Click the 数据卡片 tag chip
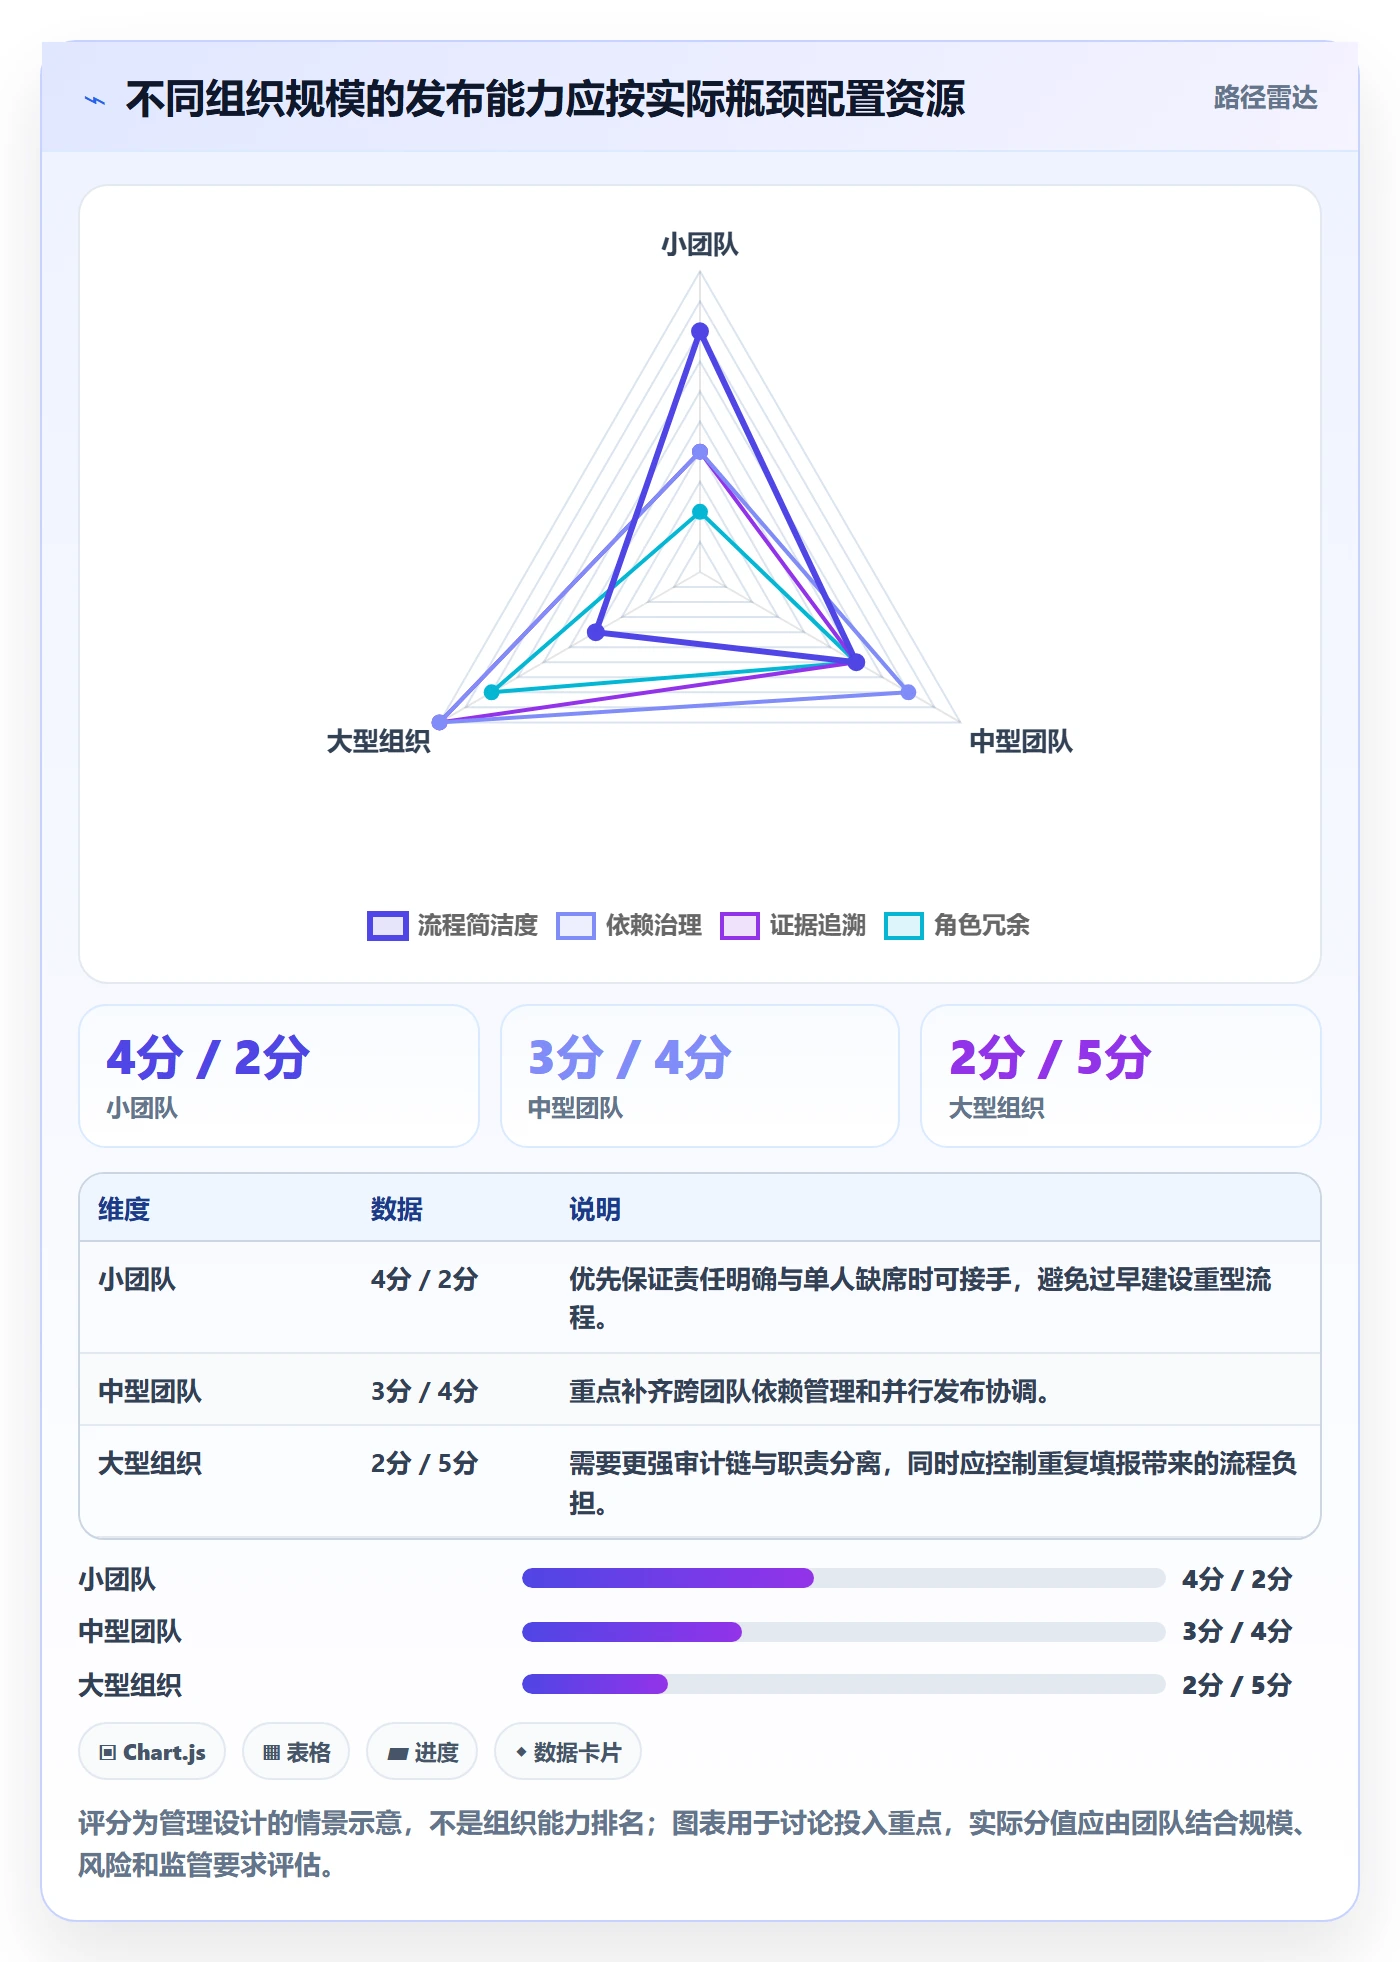Screen dimensions: 1400x1962 tap(568, 1751)
